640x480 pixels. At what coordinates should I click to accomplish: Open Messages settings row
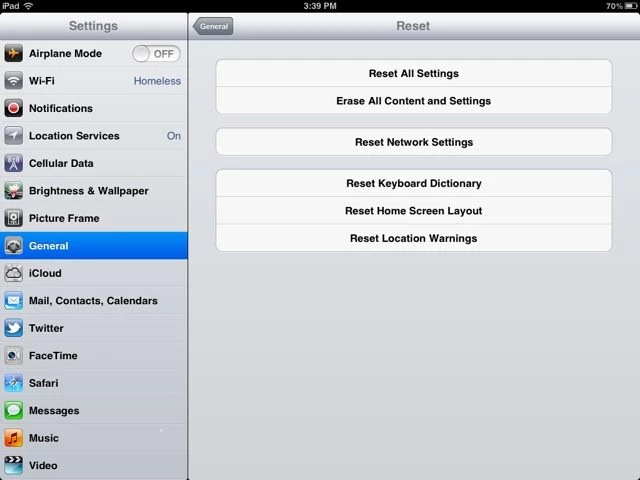pos(94,410)
